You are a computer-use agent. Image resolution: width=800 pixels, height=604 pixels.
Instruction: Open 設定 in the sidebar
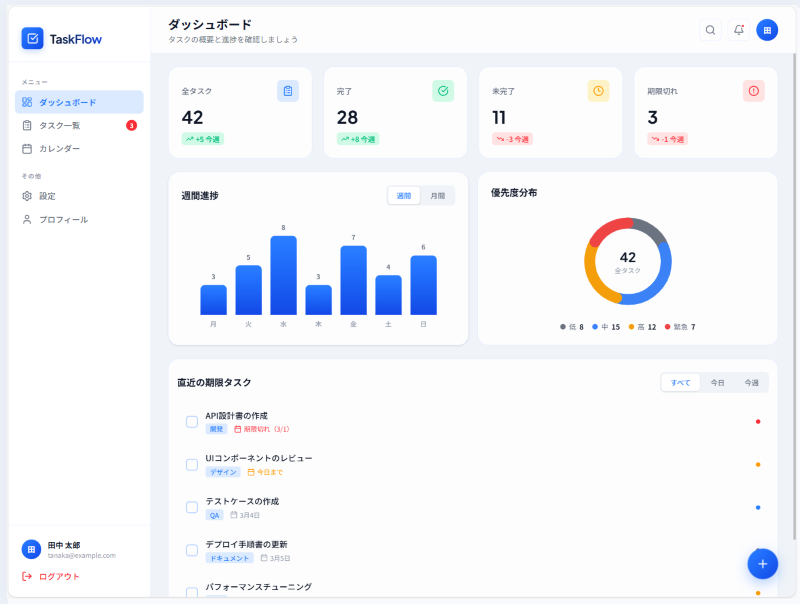(x=79, y=196)
